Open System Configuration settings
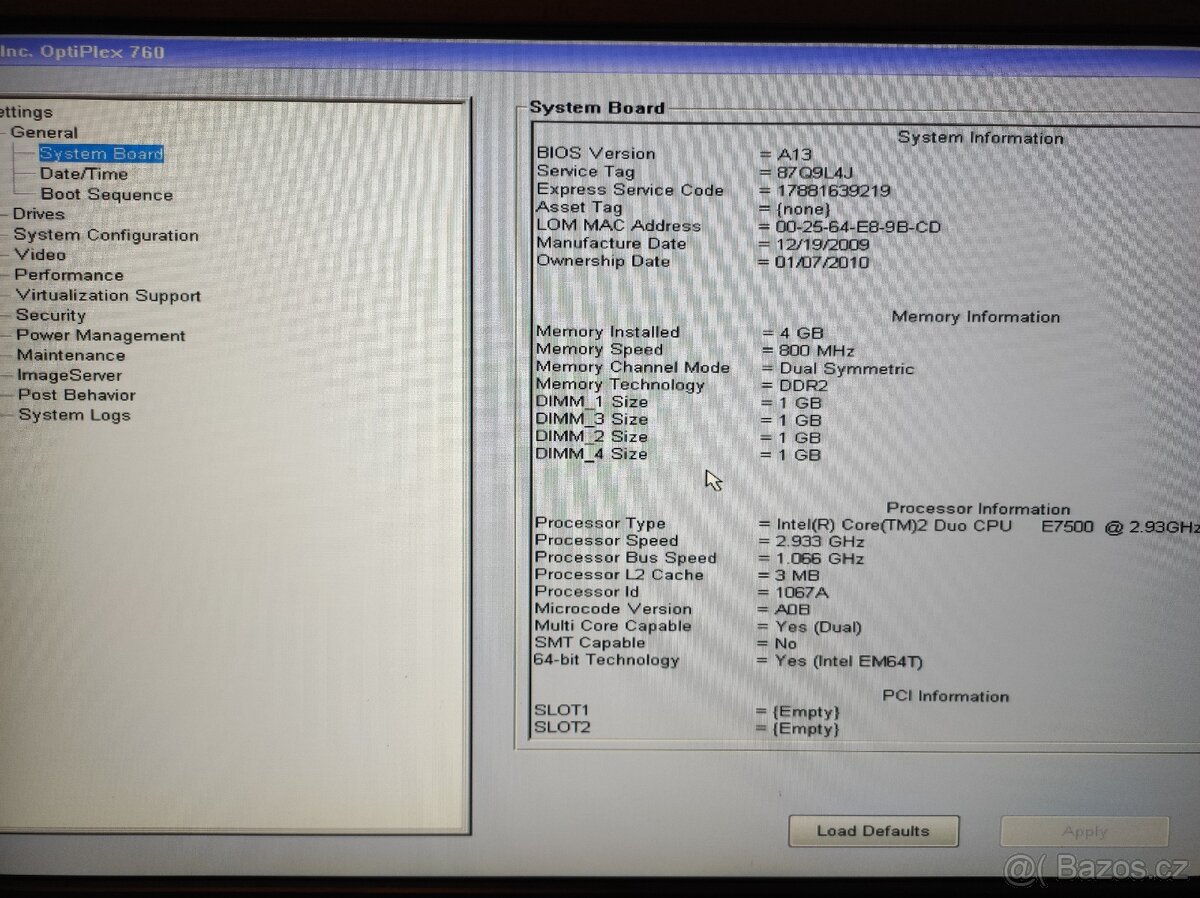The height and width of the screenshot is (898, 1200). pos(105,234)
